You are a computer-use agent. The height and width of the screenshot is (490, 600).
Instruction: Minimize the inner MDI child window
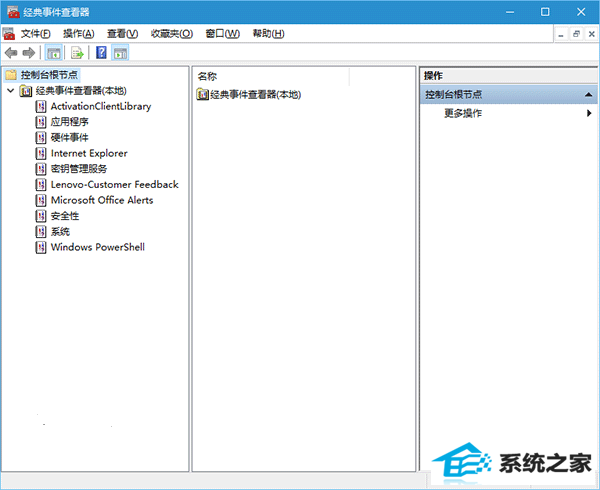click(x=561, y=34)
